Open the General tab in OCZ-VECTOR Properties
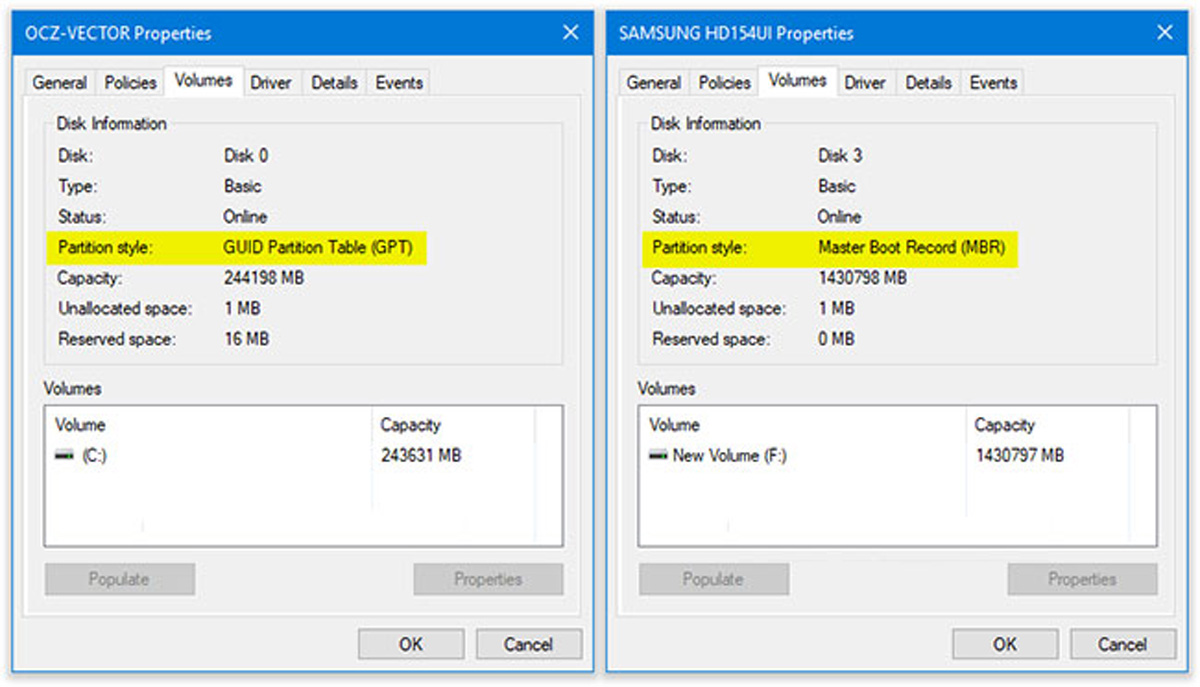 (60, 83)
